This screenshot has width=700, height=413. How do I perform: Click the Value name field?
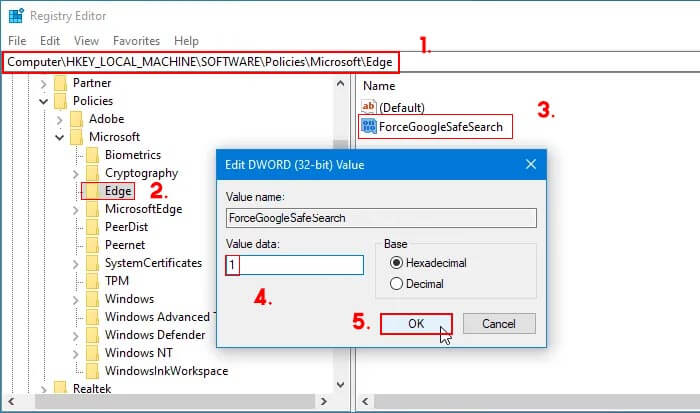381,218
